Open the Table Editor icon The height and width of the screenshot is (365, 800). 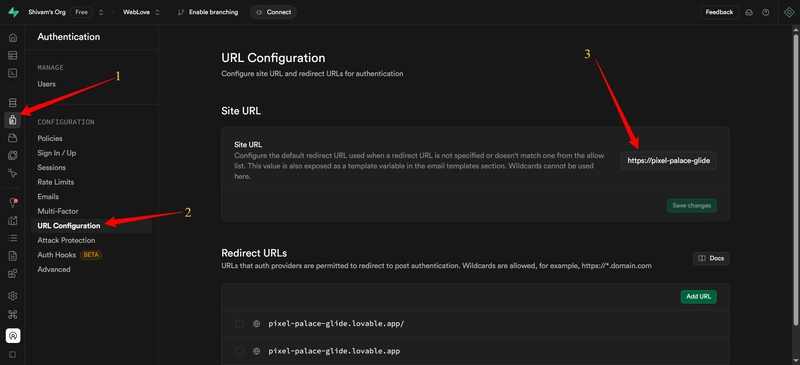13,55
